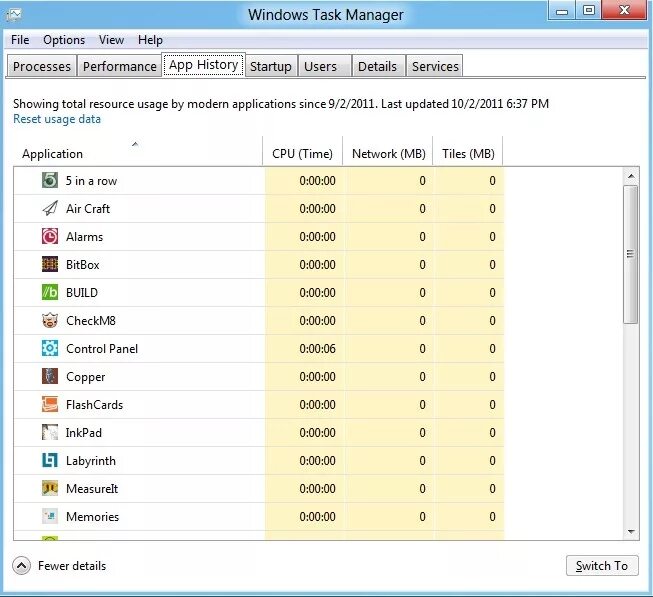Switch to the Details tab
Screen dimensions: 653x597
(378, 66)
